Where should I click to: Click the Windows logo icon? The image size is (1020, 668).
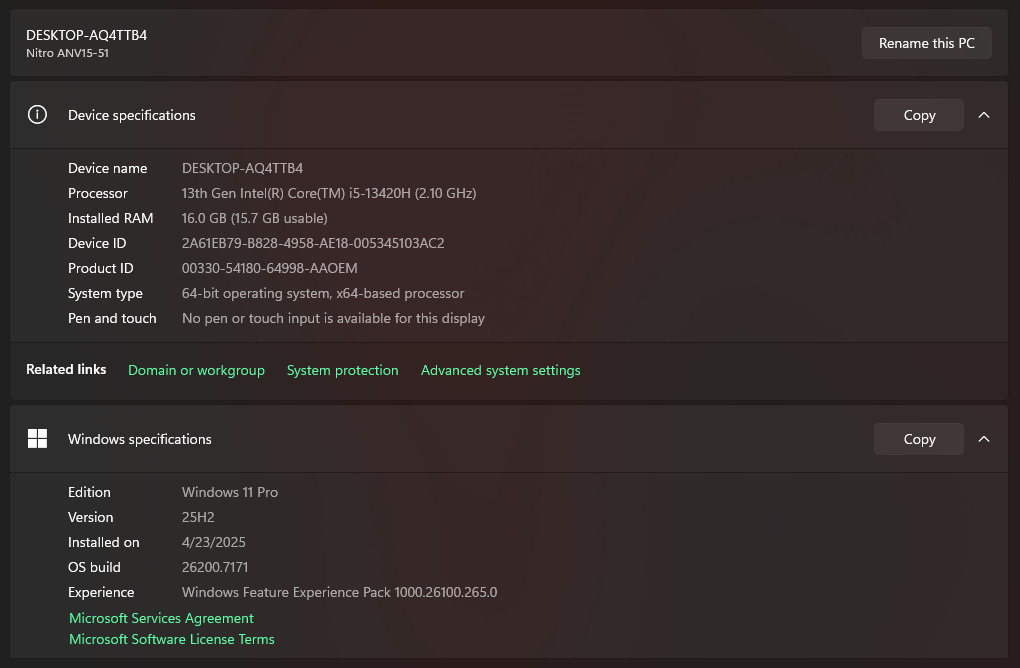point(37,439)
